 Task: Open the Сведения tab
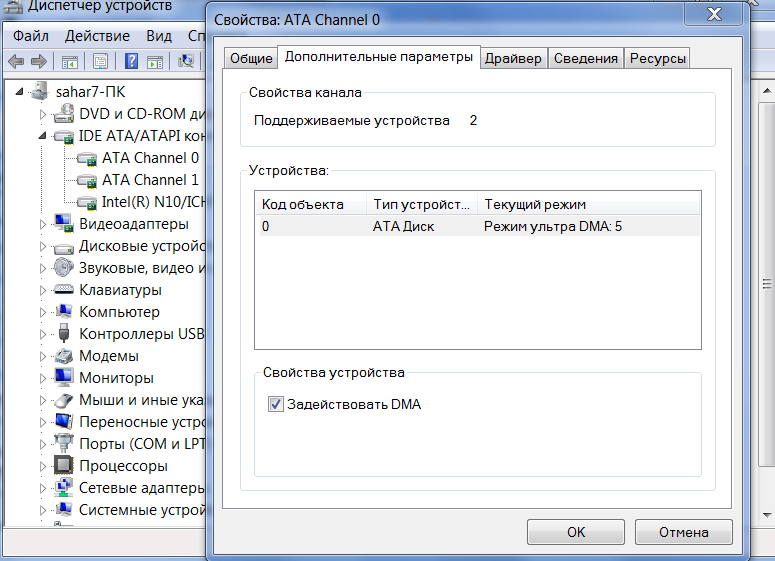[585, 58]
